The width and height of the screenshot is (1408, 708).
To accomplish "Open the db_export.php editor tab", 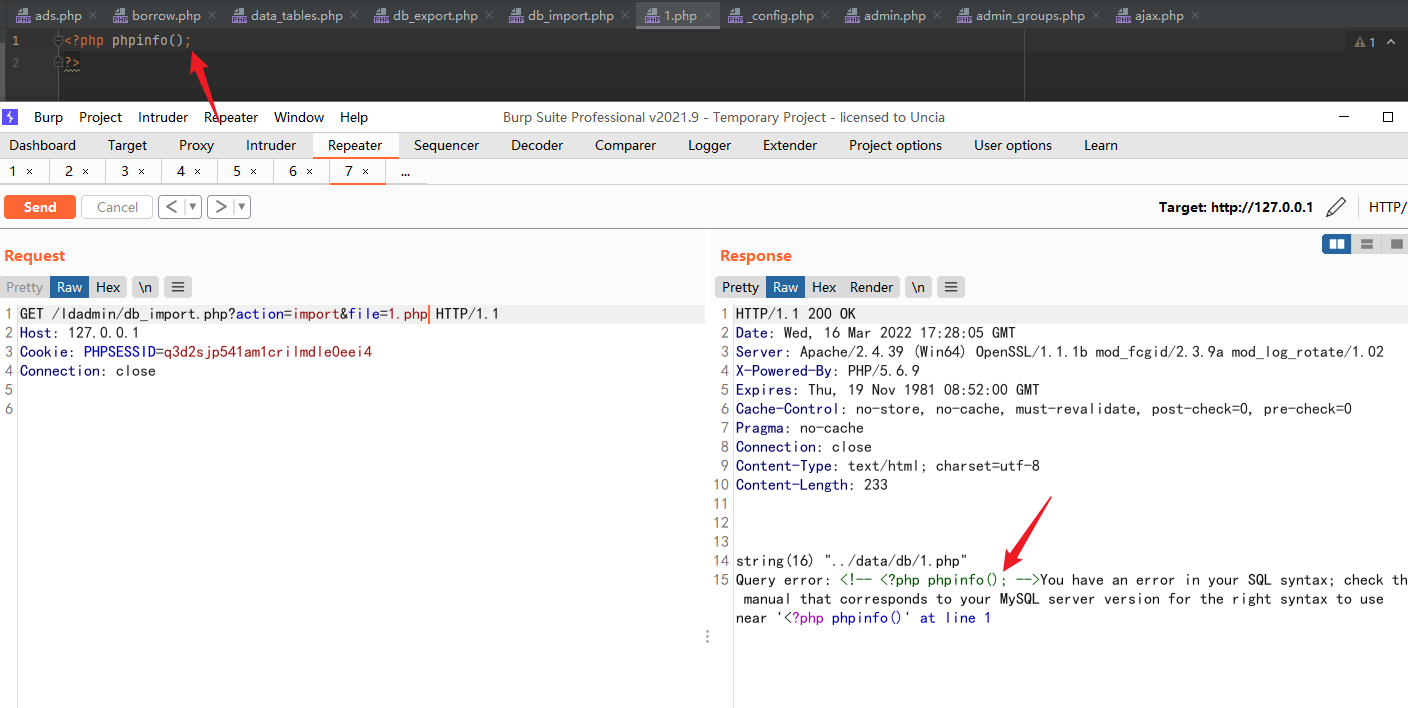I will pos(435,16).
